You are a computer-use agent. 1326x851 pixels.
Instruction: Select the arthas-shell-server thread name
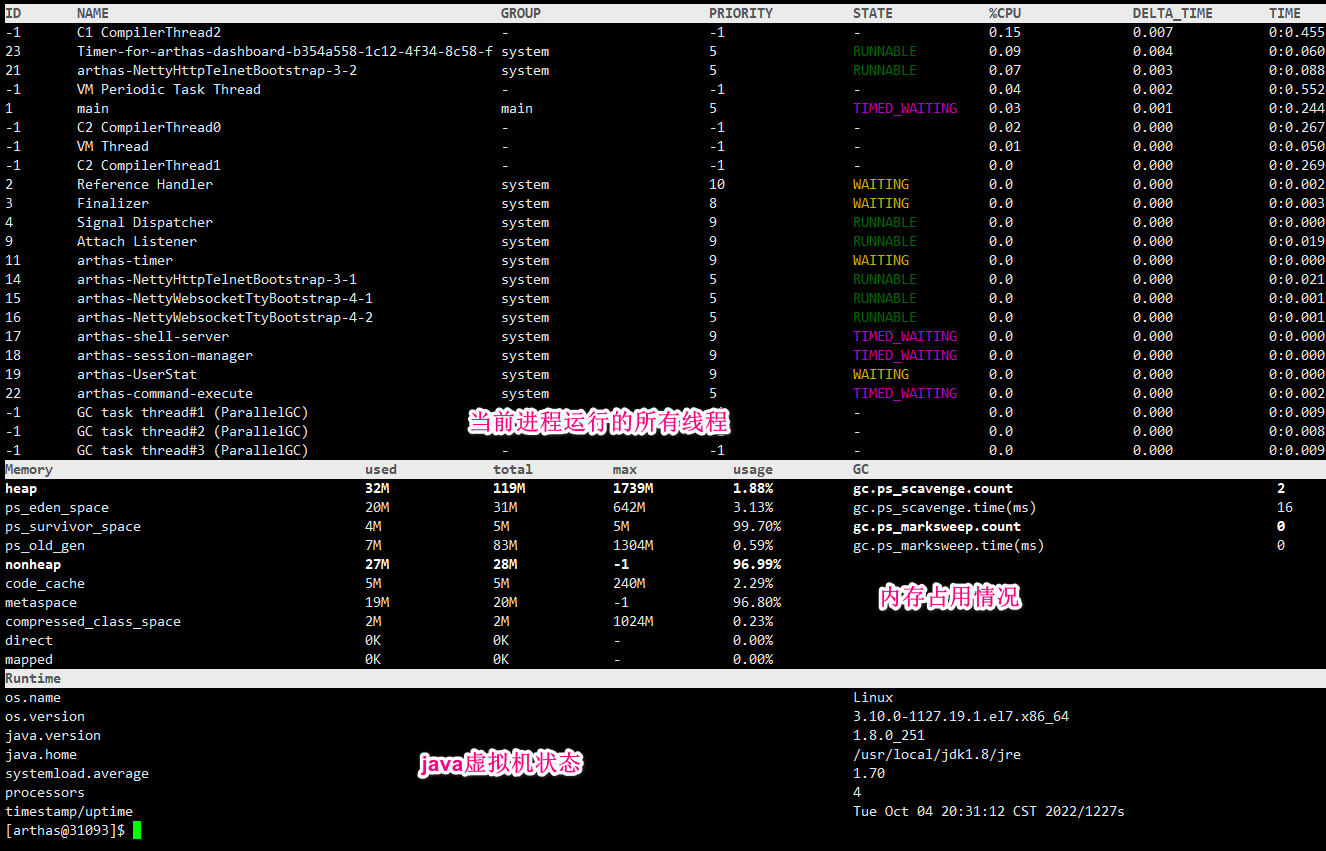click(x=153, y=336)
